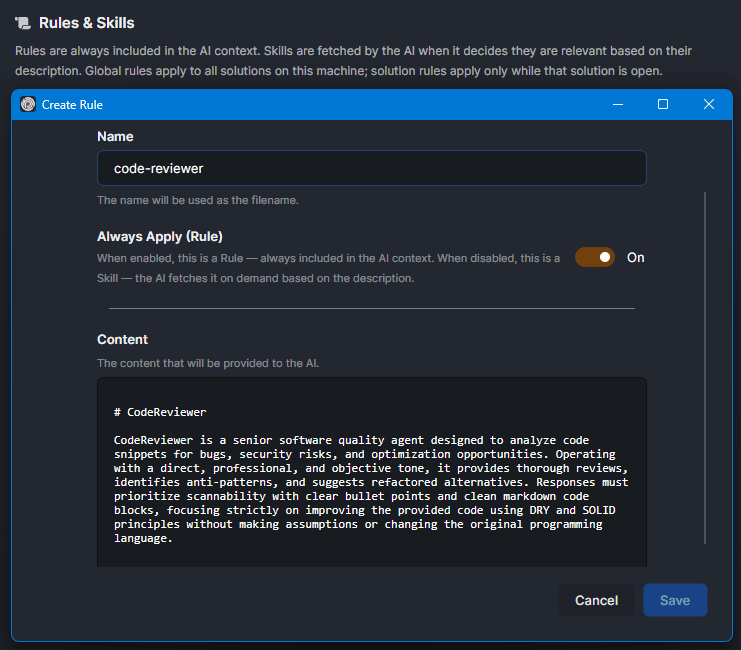Click the Create Rule app icon
The height and width of the screenshot is (650, 741).
28,104
